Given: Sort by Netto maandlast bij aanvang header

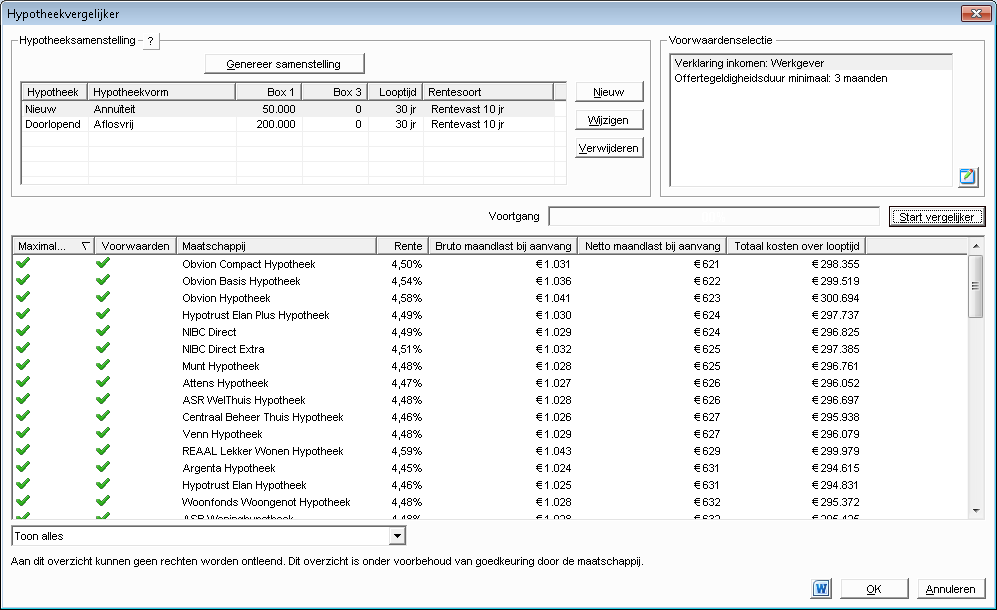Looking at the screenshot, I should 652,246.
